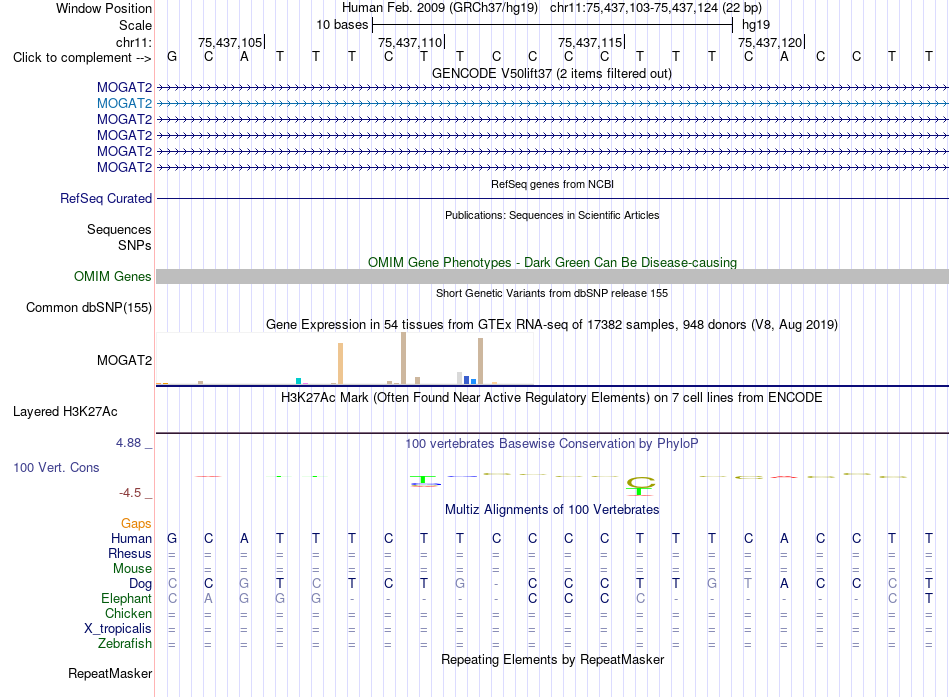Click the 75,437,110 position marker

(x=411, y=42)
